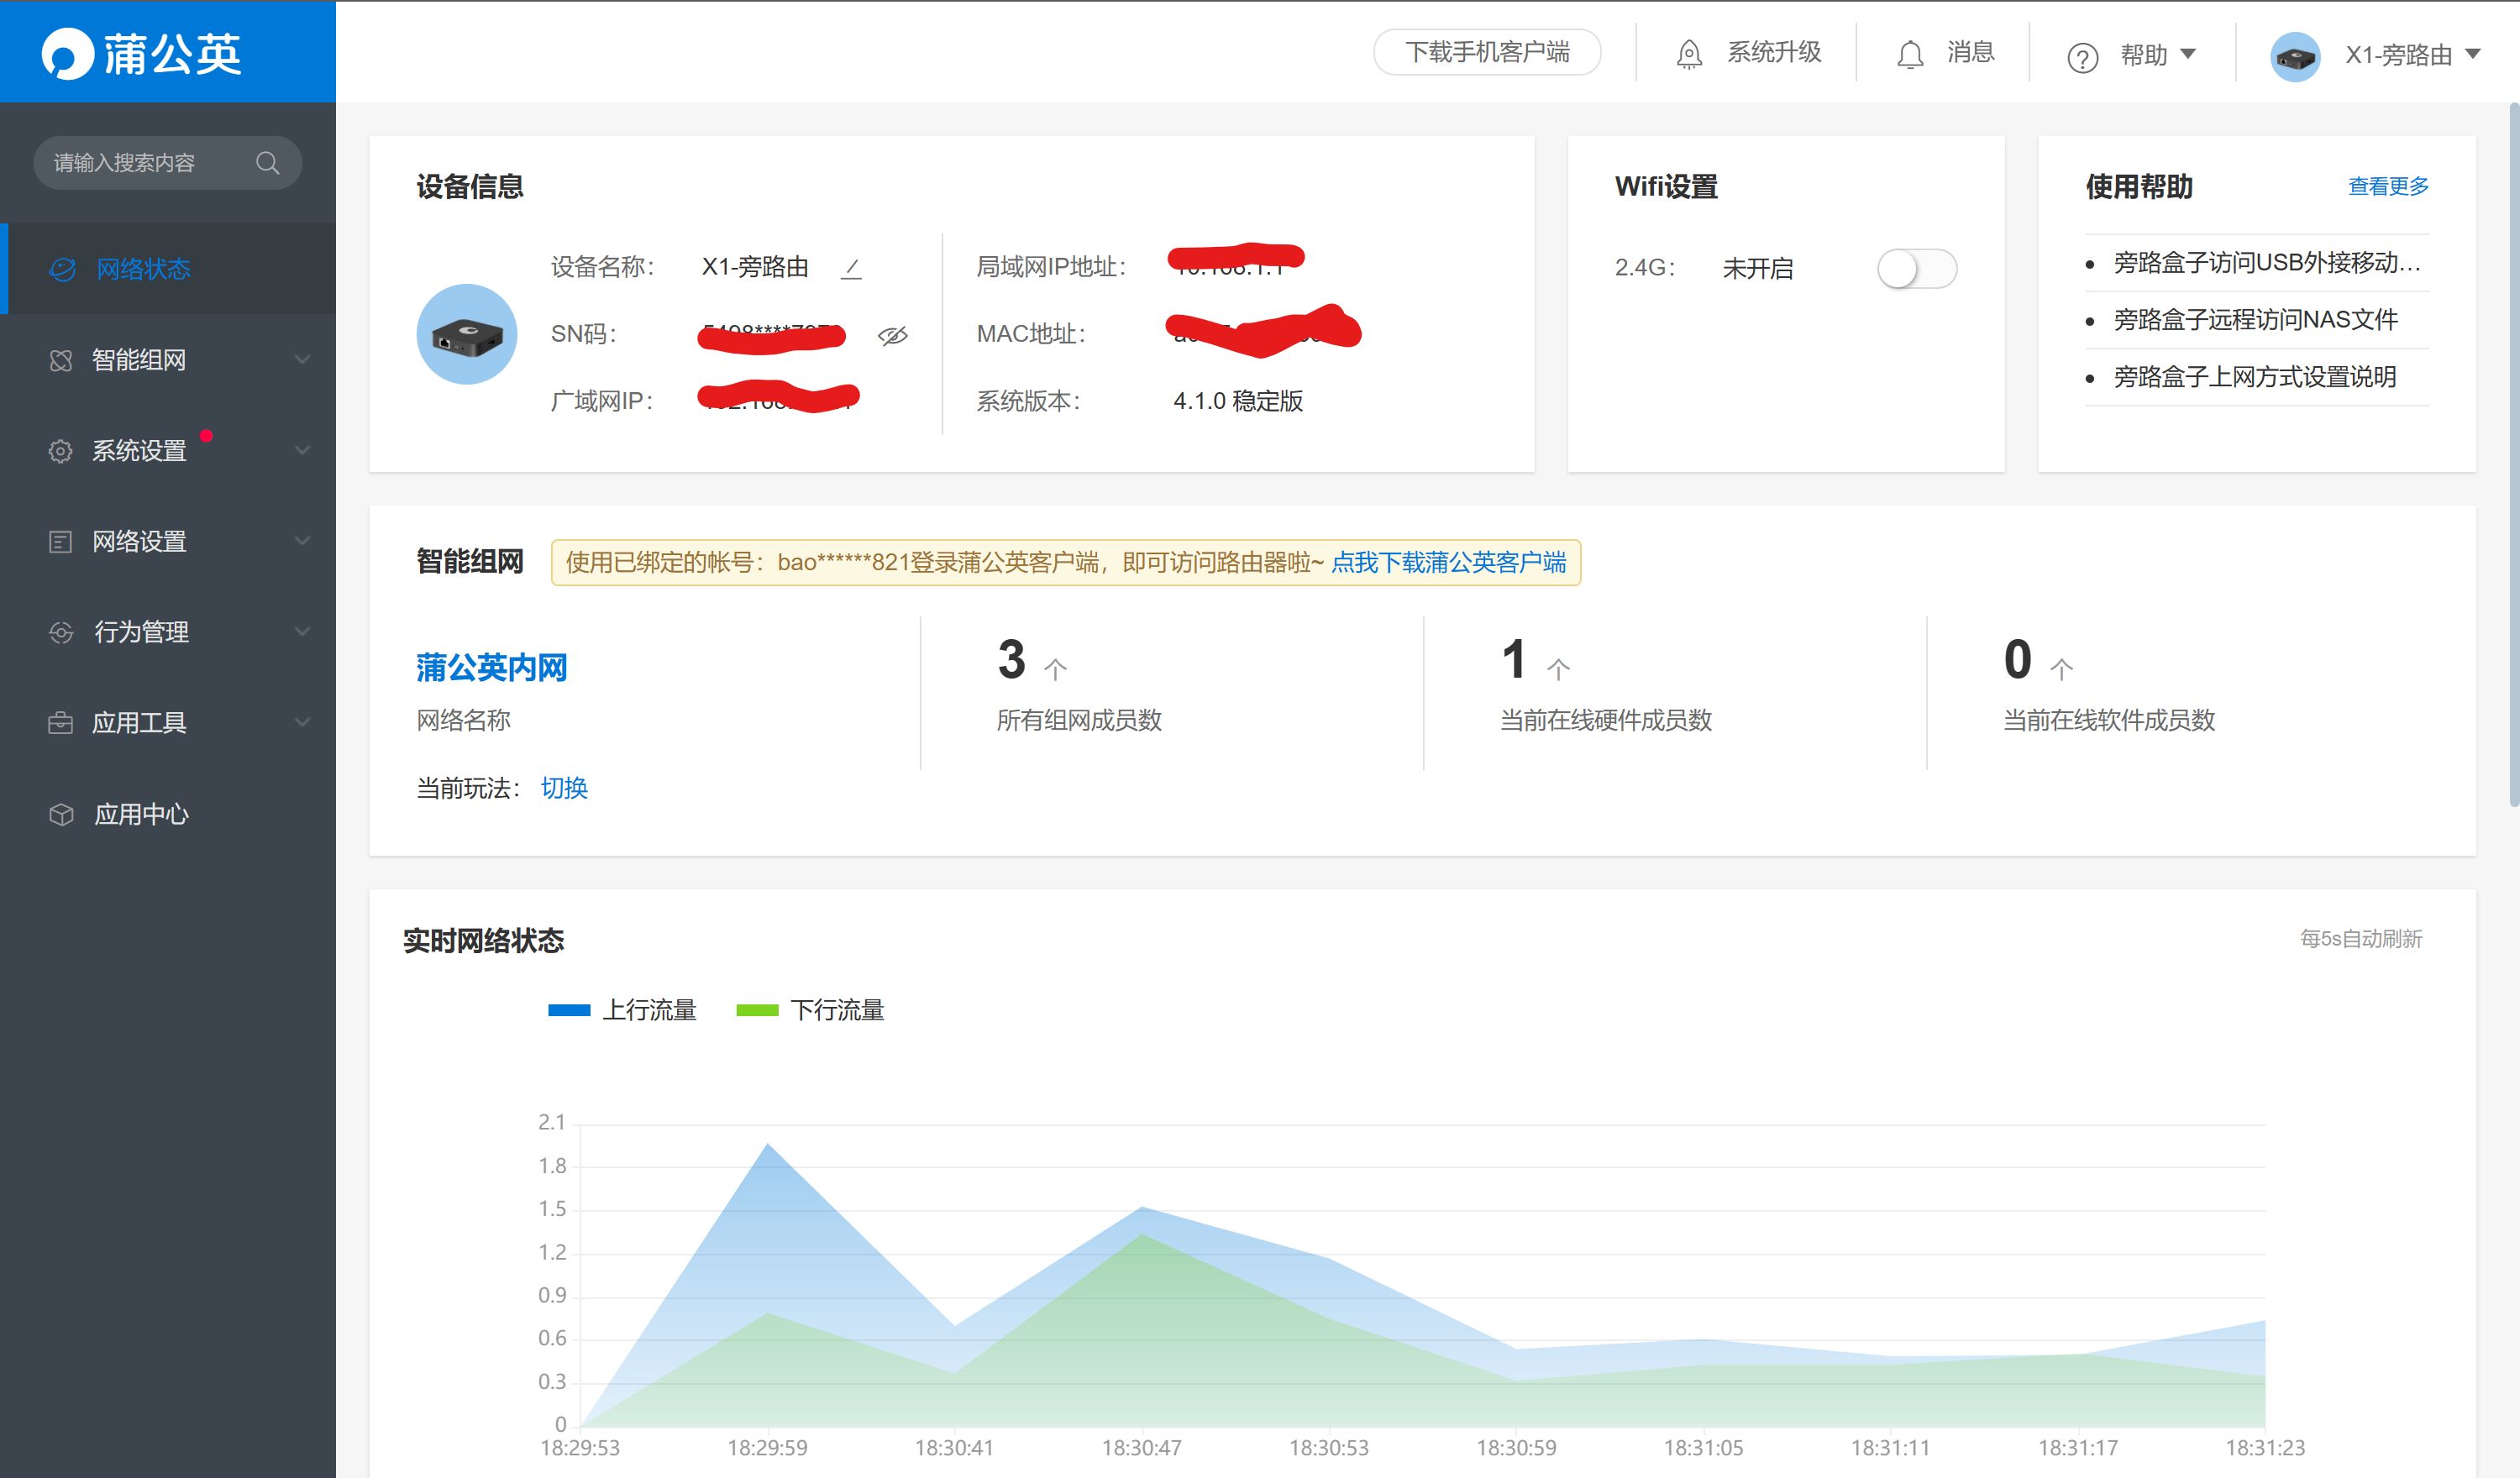Open 系统设置 sidebar item
The image size is (2520, 1478).
coord(168,451)
